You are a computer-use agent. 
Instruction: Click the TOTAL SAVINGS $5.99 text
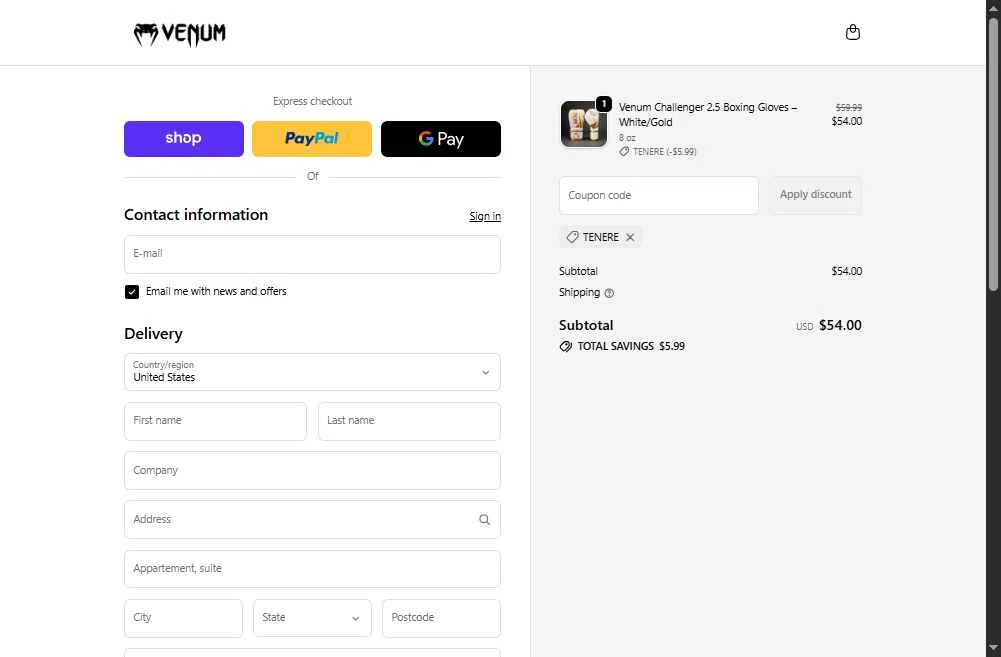click(631, 347)
